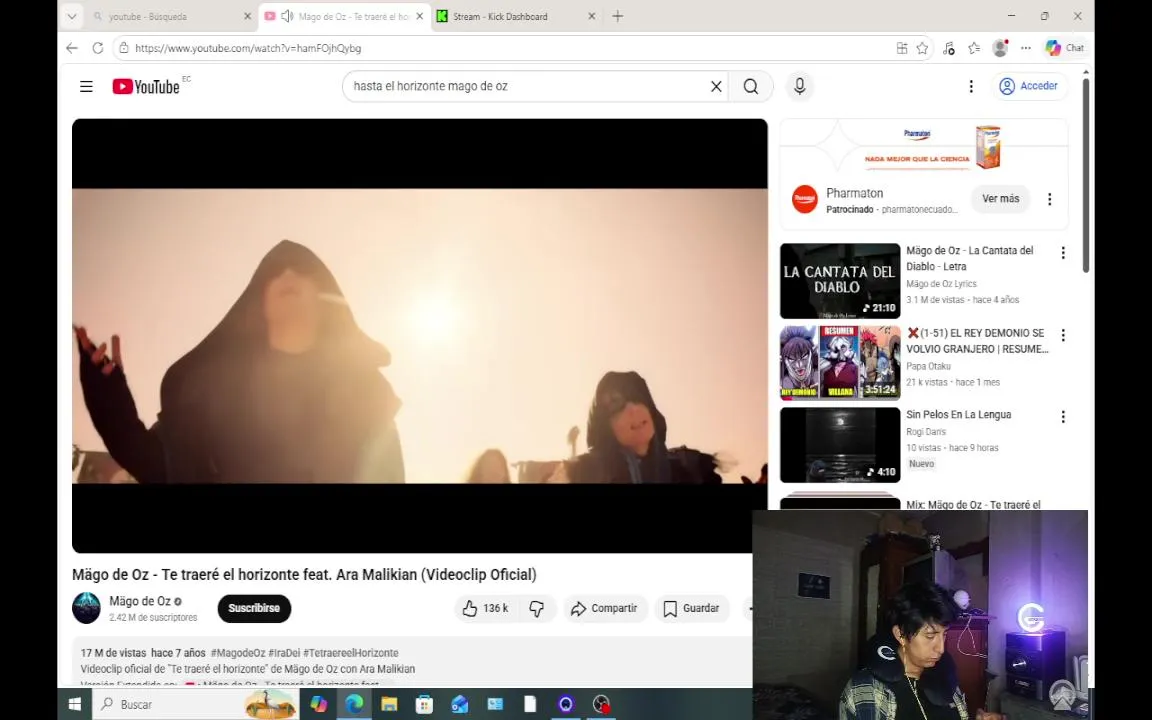Open the Windows Start menu
This screenshot has height=720, width=1152.
[74, 704]
